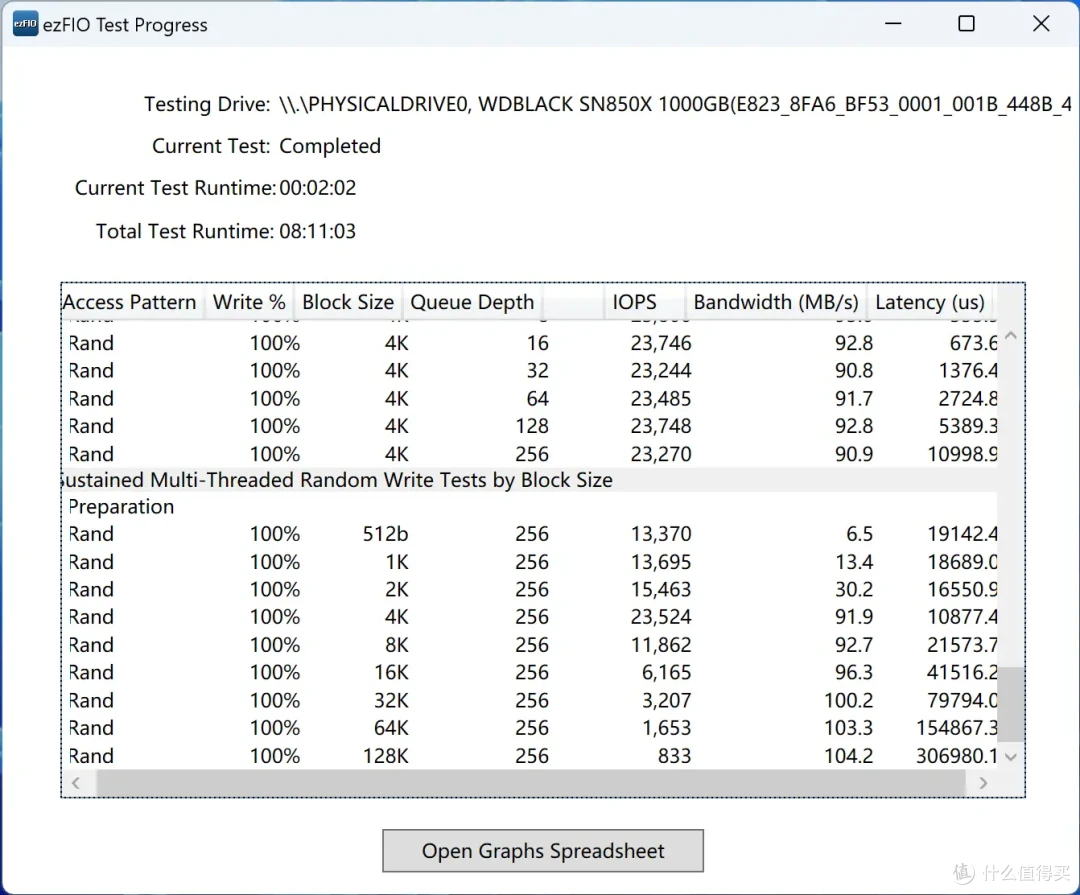This screenshot has height=895, width=1080.
Task: Select the Access Pattern column header
Action: [129, 301]
